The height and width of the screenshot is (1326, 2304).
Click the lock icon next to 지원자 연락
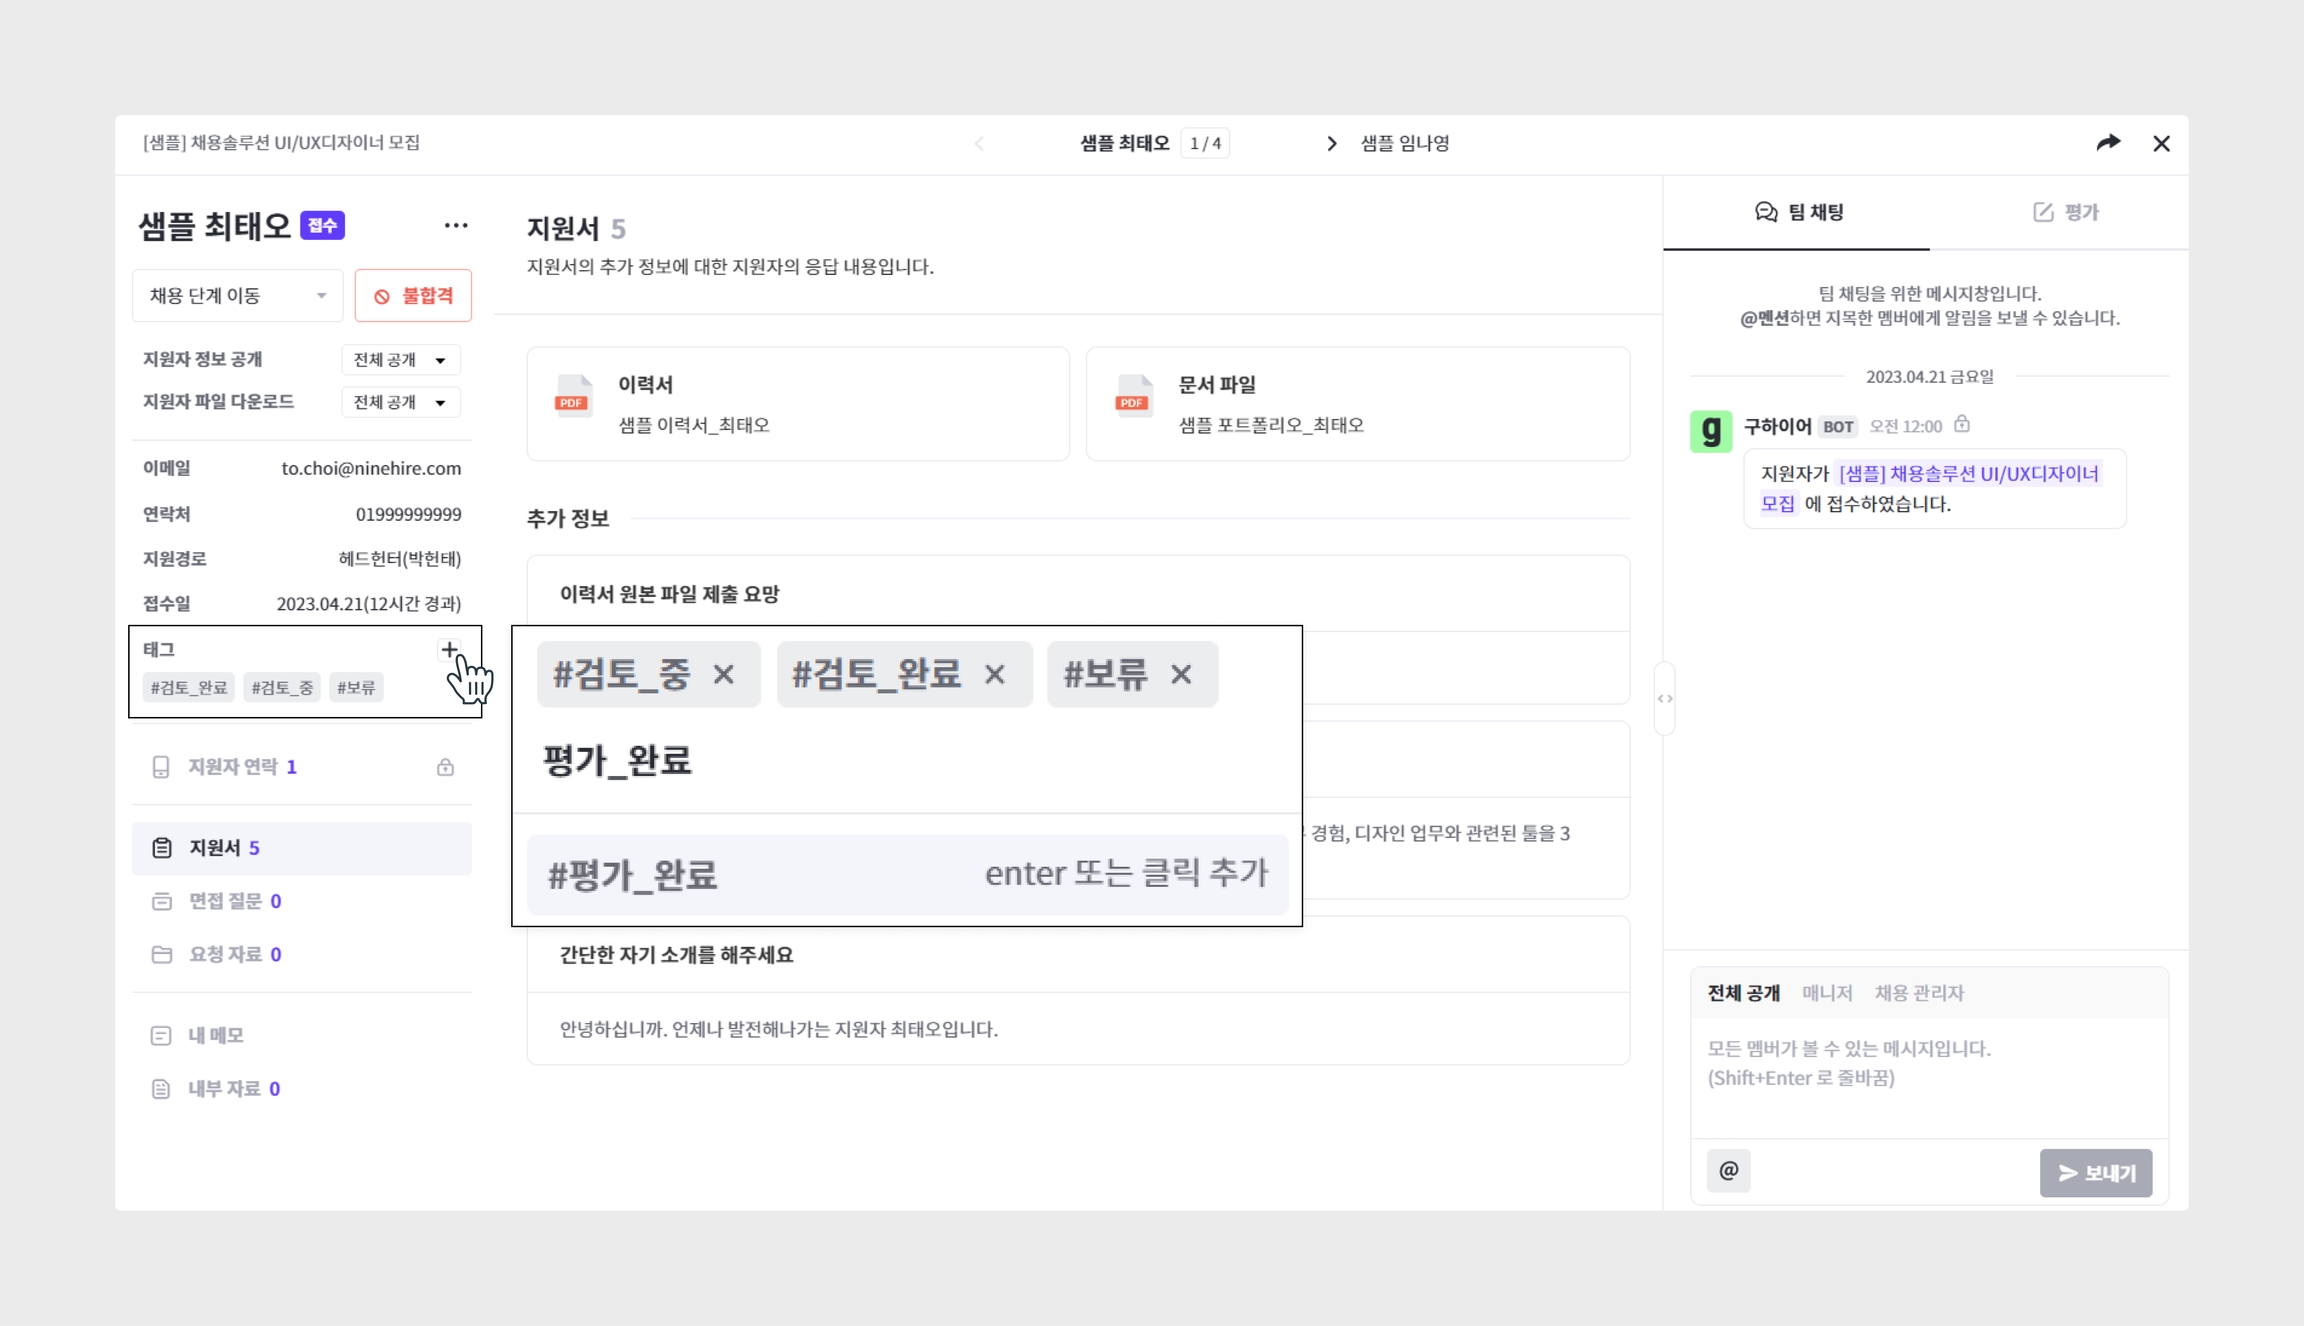pyautogui.click(x=445, y=767)
